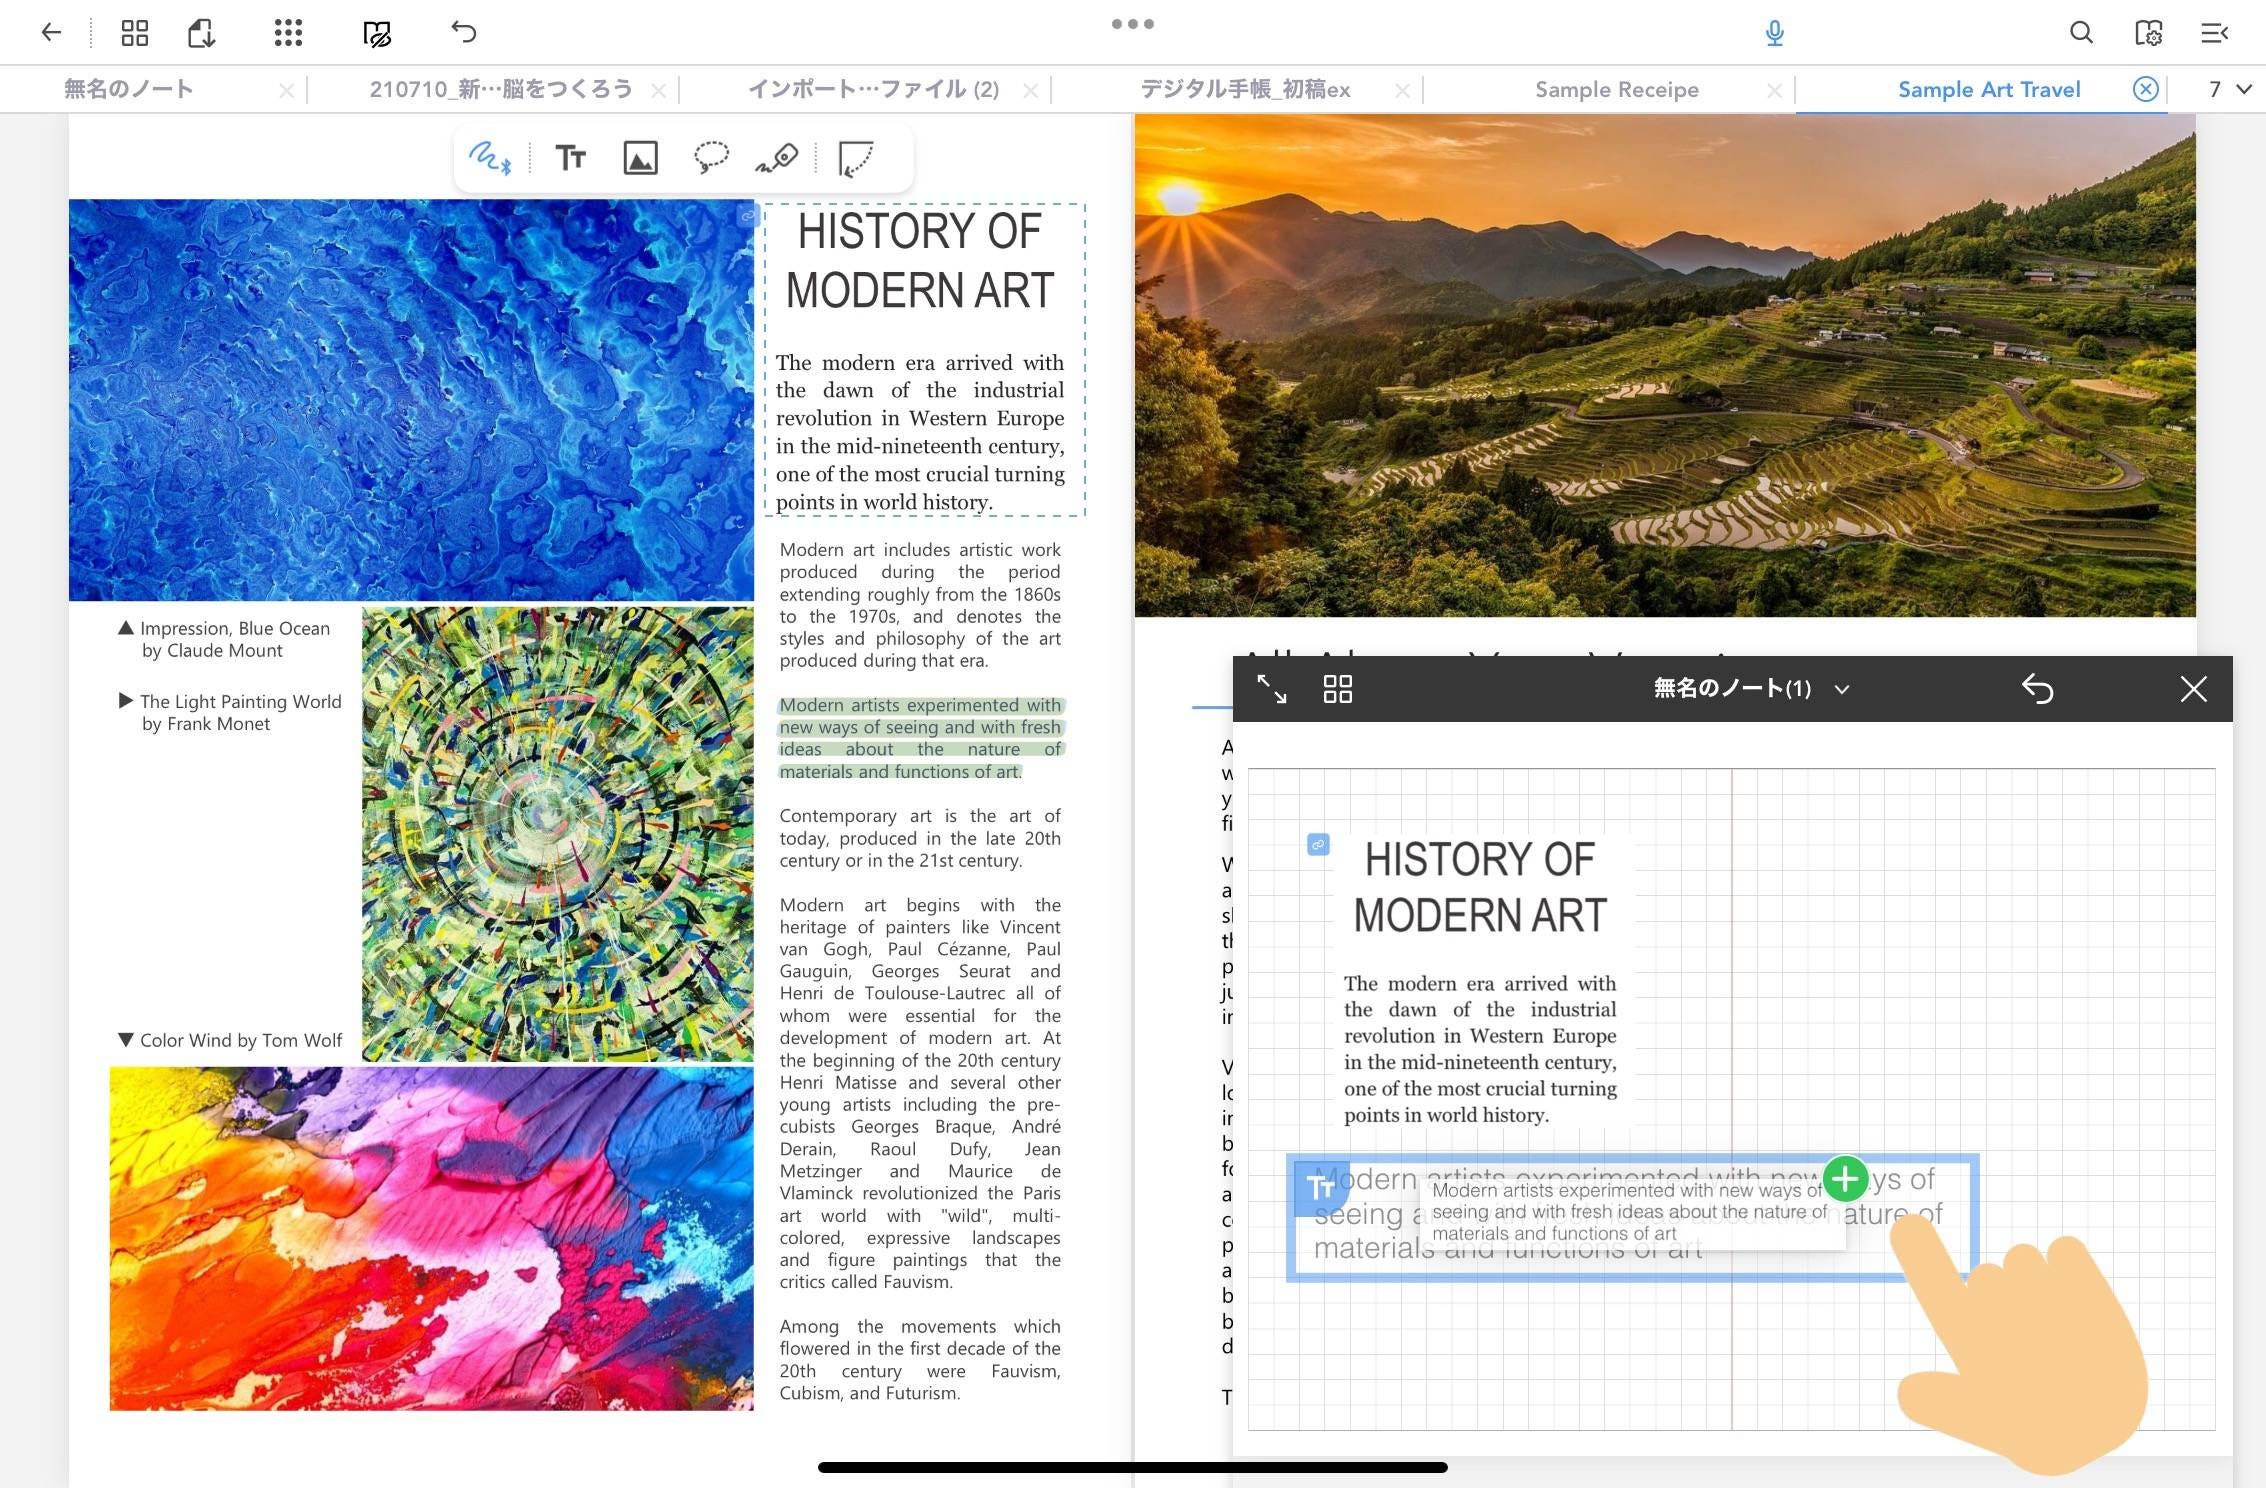Image resolution: width=2266 pixels, height=1488 pixels.
Task: Undo last action in floating note
Action: (x=2037, y=689)
